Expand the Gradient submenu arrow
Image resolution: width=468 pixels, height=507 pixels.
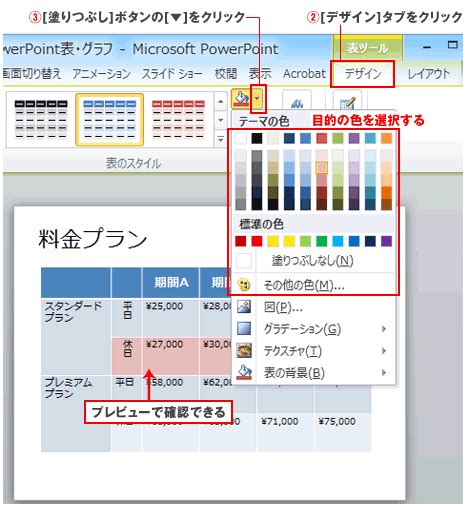pyautogui.click(x=384, y=329)
